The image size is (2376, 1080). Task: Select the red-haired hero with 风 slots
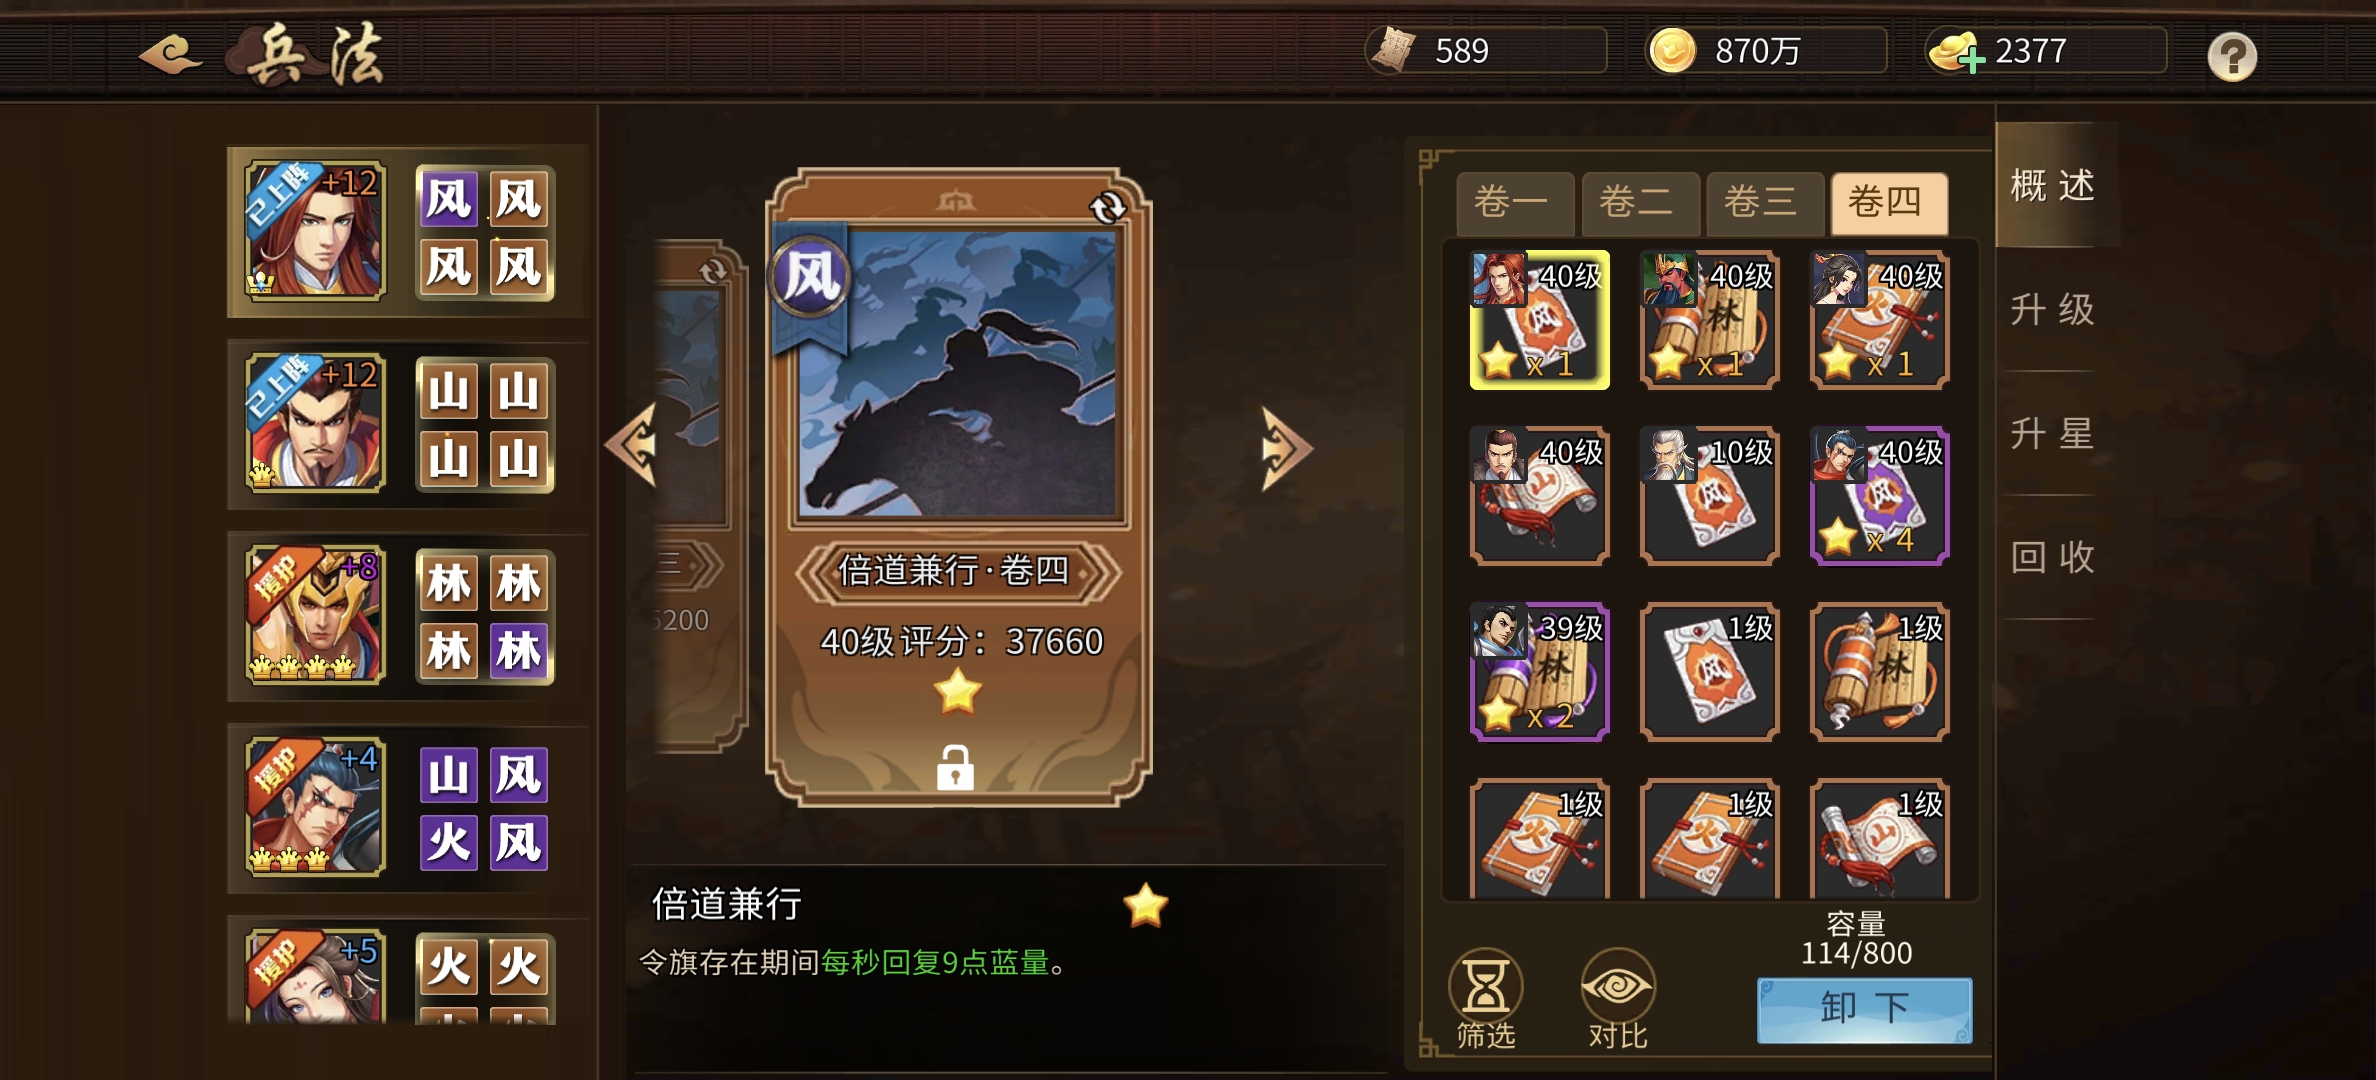pyautogui.click(x=315, y=230)
